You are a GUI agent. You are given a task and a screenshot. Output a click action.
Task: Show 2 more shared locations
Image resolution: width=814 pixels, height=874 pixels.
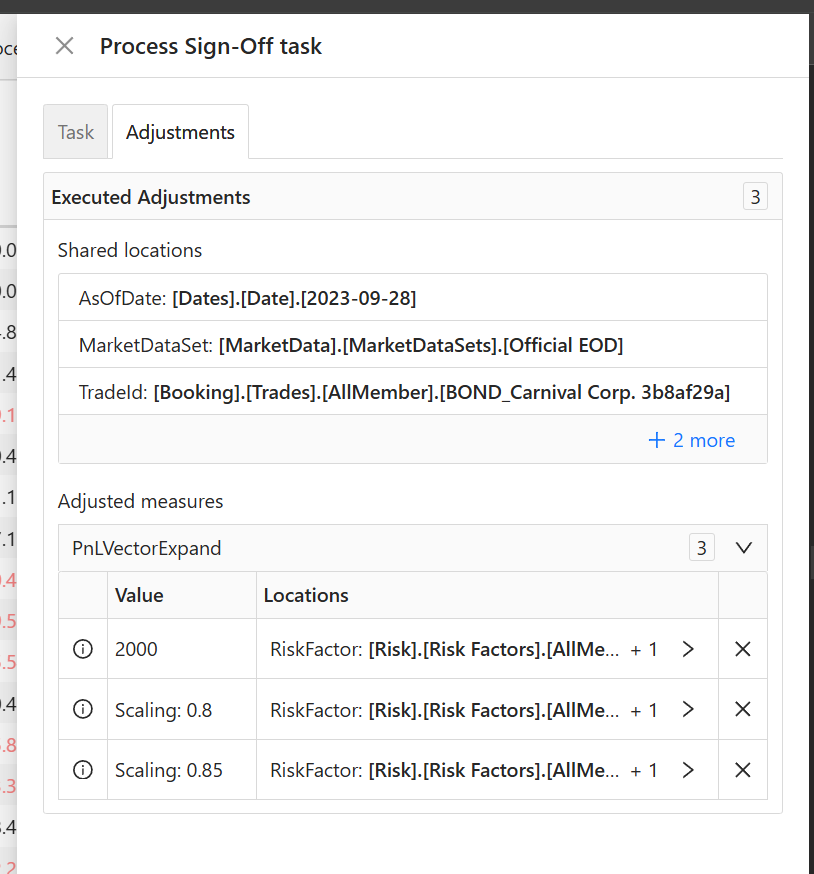tap(691, 440)
